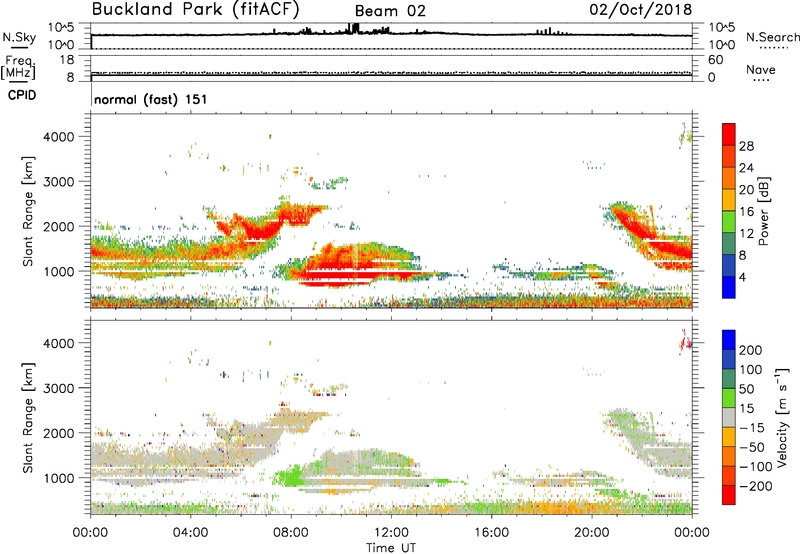This screenshot has height=554, width=800.
Task: Click the '10^5' tick left of noise panel
Action: (x=61, y=27)
